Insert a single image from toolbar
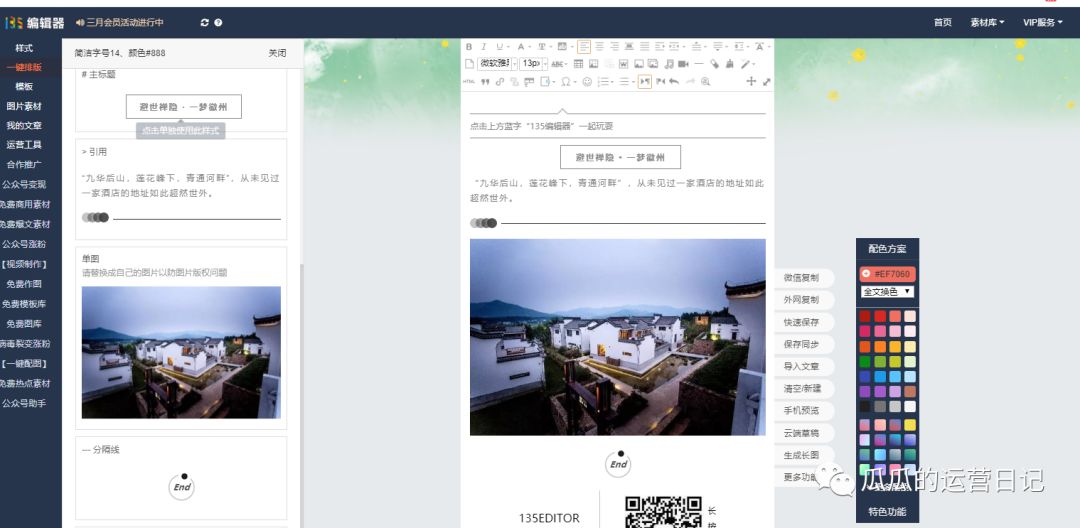1080x528 pixels. tap(638, 64)
